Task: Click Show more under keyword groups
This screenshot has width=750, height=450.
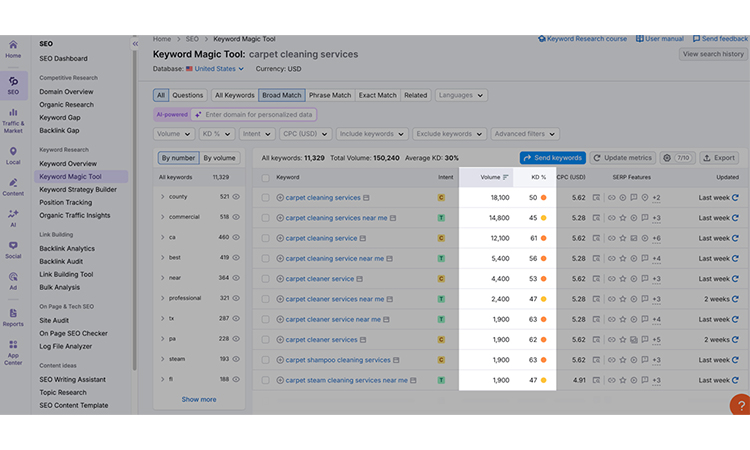Action: tap(199, 399)
